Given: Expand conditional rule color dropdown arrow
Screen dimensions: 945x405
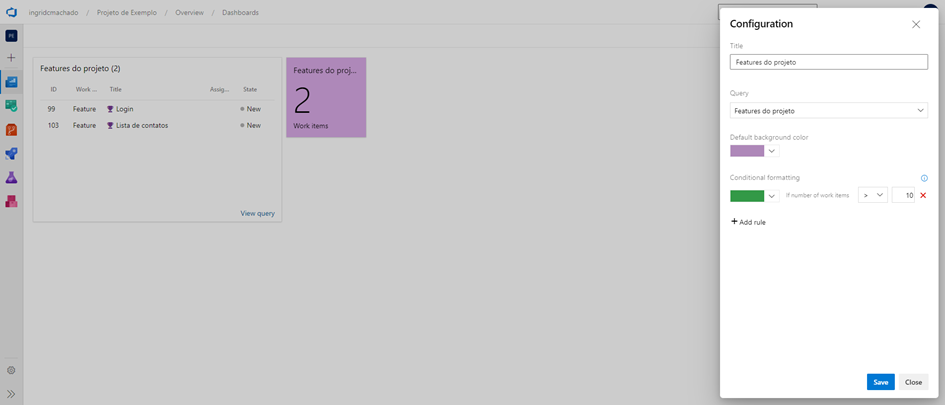Looking at the screenshot, I should (x=771, y=196).
